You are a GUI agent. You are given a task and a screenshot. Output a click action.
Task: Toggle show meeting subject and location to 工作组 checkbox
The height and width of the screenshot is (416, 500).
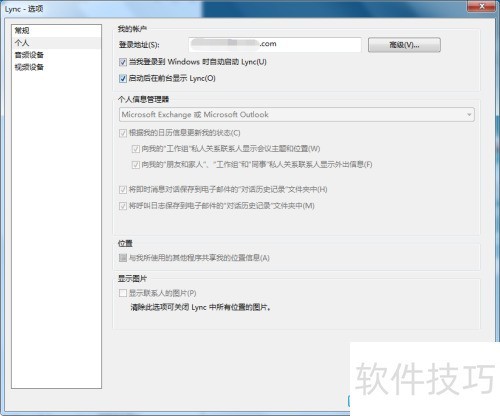tap(135, 149)
